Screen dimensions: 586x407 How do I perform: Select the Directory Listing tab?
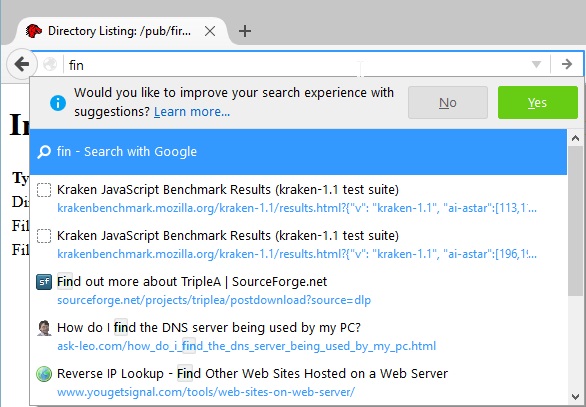click(x=120, y=31)
